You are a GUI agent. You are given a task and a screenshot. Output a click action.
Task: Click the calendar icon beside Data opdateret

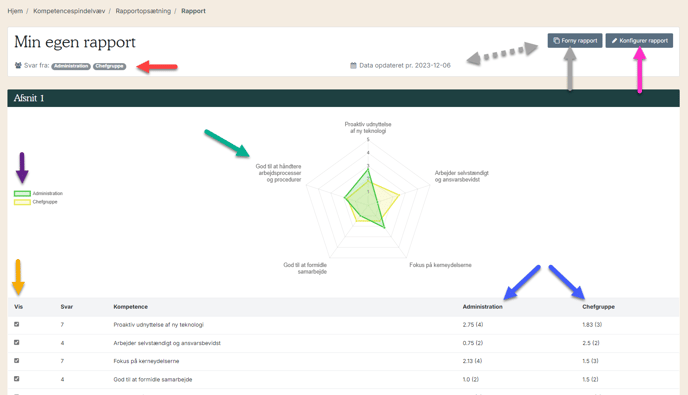coord(353,65)
